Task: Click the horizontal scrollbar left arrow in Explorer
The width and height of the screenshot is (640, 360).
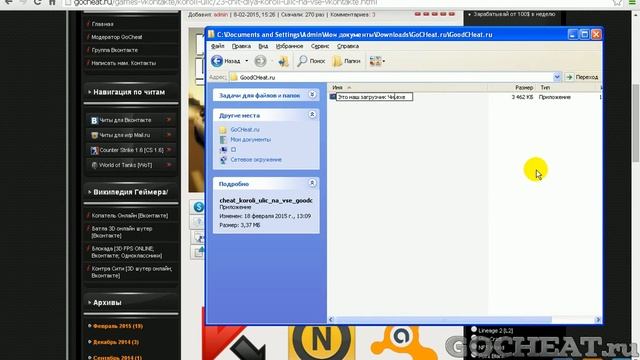Action: (331, 320)
